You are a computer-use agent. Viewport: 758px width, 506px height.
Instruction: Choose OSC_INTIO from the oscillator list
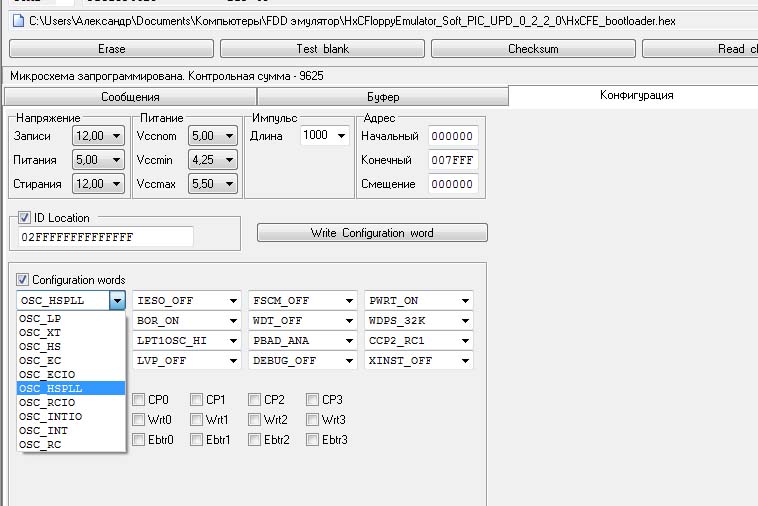51,416
